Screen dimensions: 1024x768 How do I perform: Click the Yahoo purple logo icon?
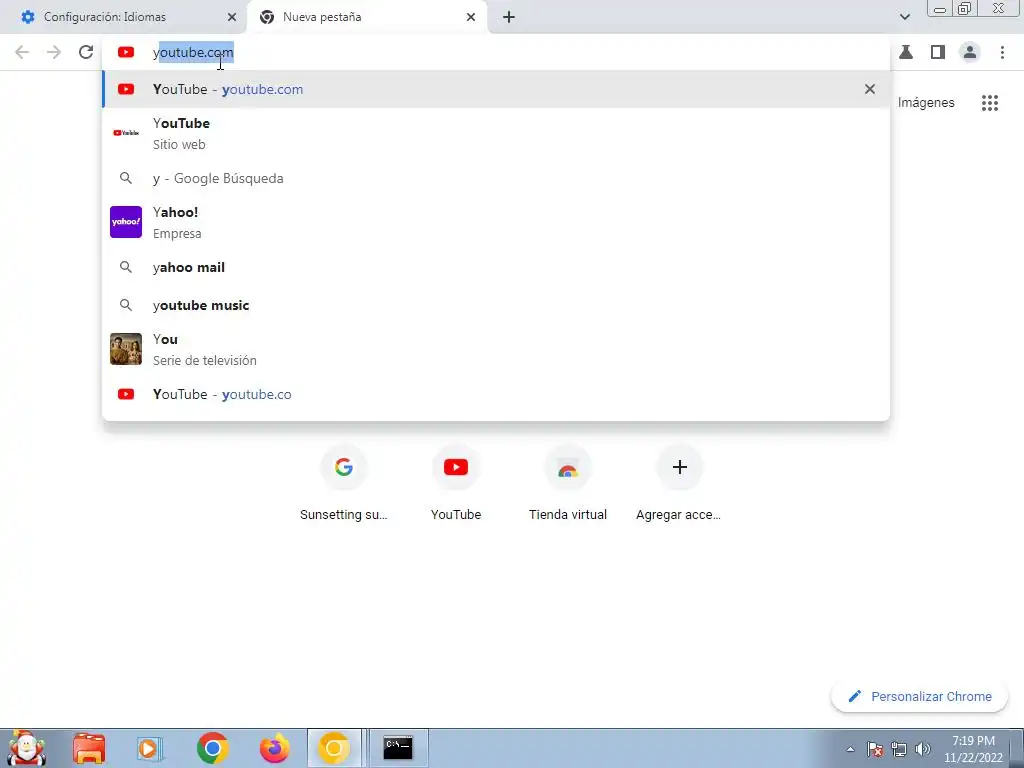[x=126, y=222]
